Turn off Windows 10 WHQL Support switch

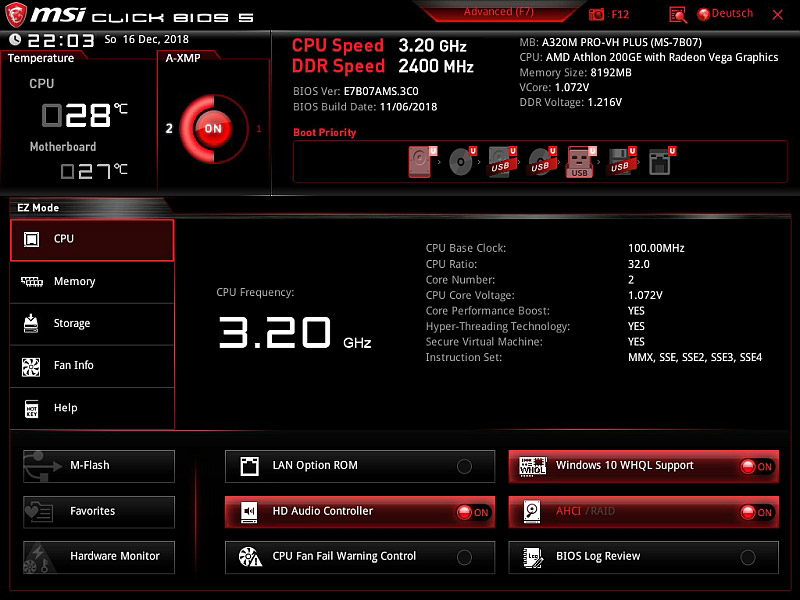pos(757,466)
